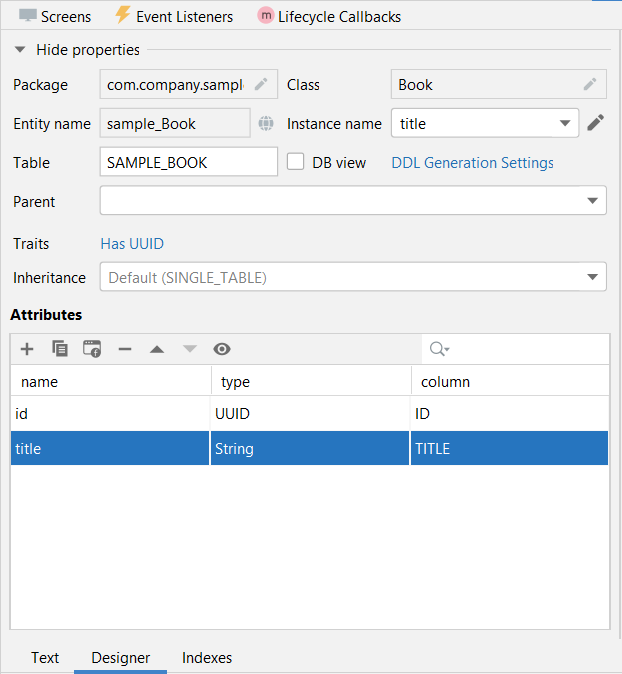Open Lifecycle Callbacks menu item
Viewport: 622px width, 674px height.
click(329, 16)
